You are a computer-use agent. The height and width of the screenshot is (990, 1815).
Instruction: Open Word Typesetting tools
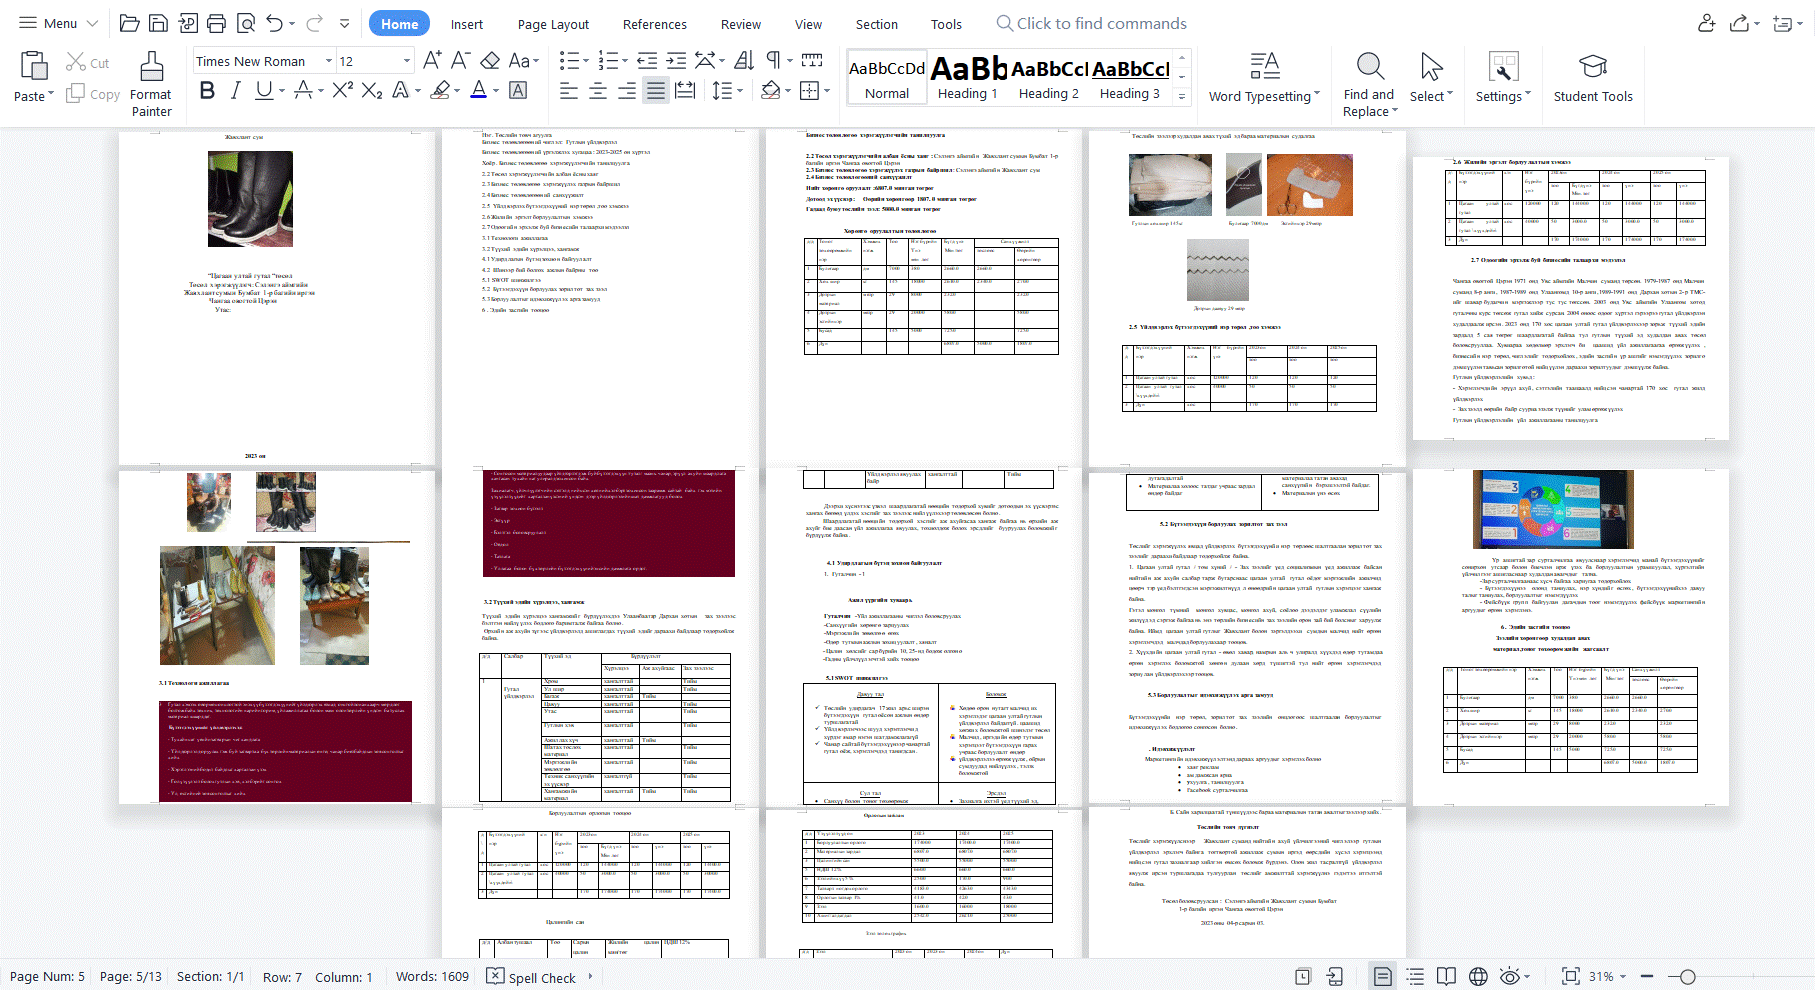coord(1264,78)
